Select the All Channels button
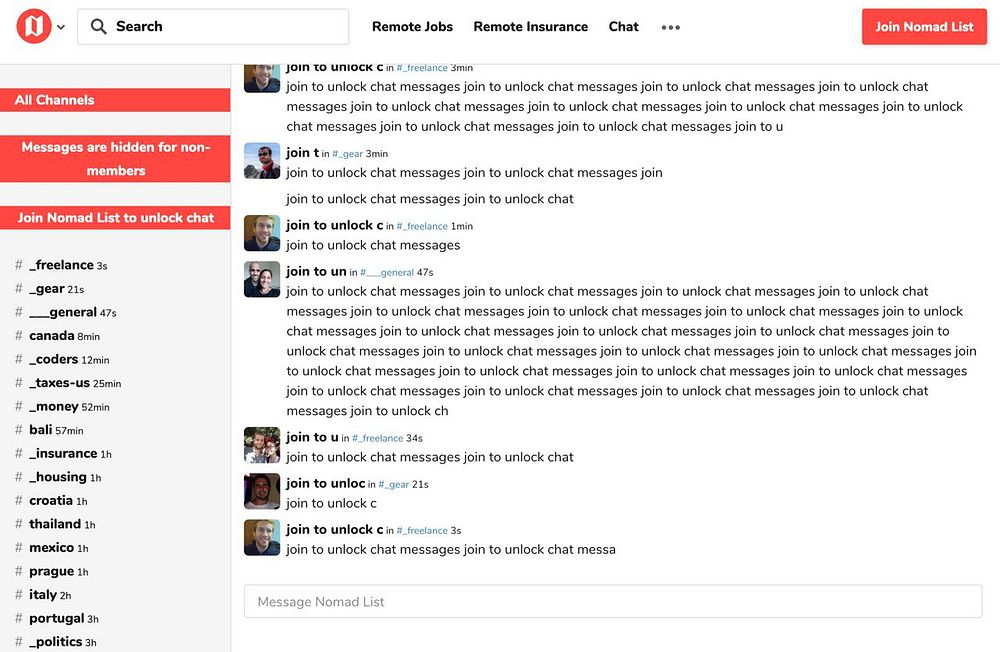Screen dimensions: 1000x652 coord(115,100)
